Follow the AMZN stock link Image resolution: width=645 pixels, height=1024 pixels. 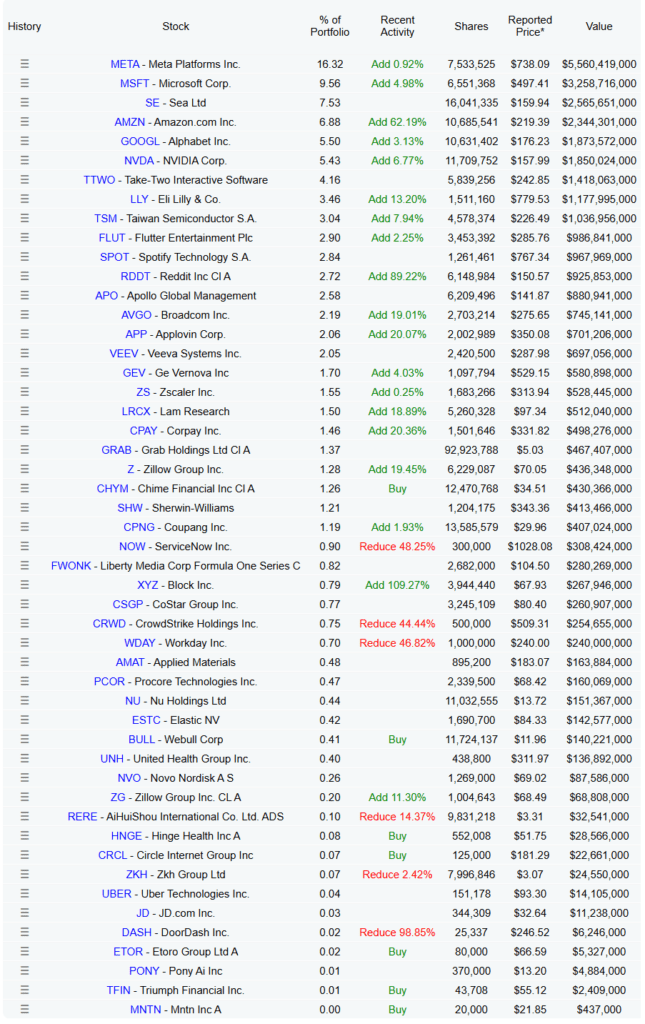(129, 121)
